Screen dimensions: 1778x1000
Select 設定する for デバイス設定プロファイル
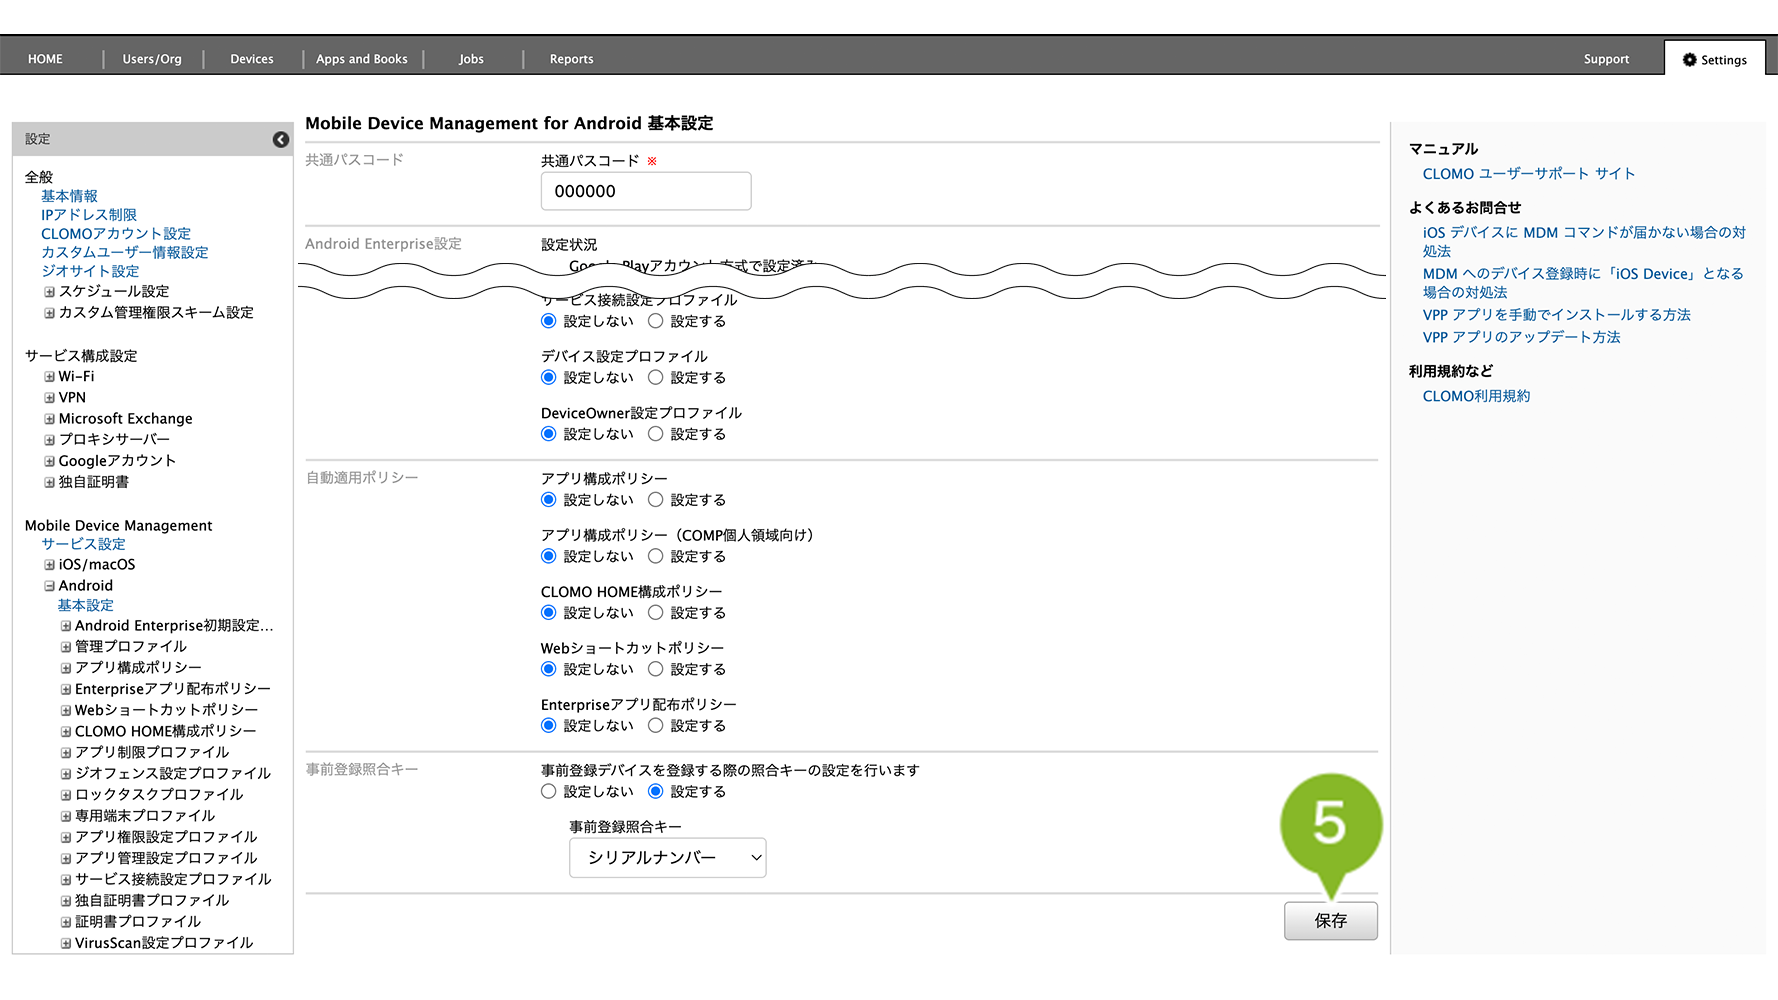(x=656, y=378)
